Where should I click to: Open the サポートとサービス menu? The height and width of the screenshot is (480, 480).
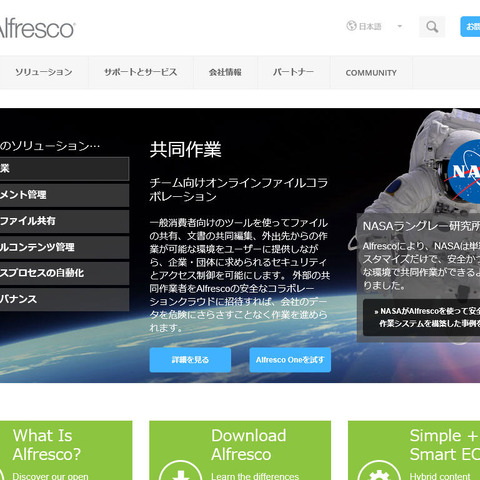(x=141, y=72)
